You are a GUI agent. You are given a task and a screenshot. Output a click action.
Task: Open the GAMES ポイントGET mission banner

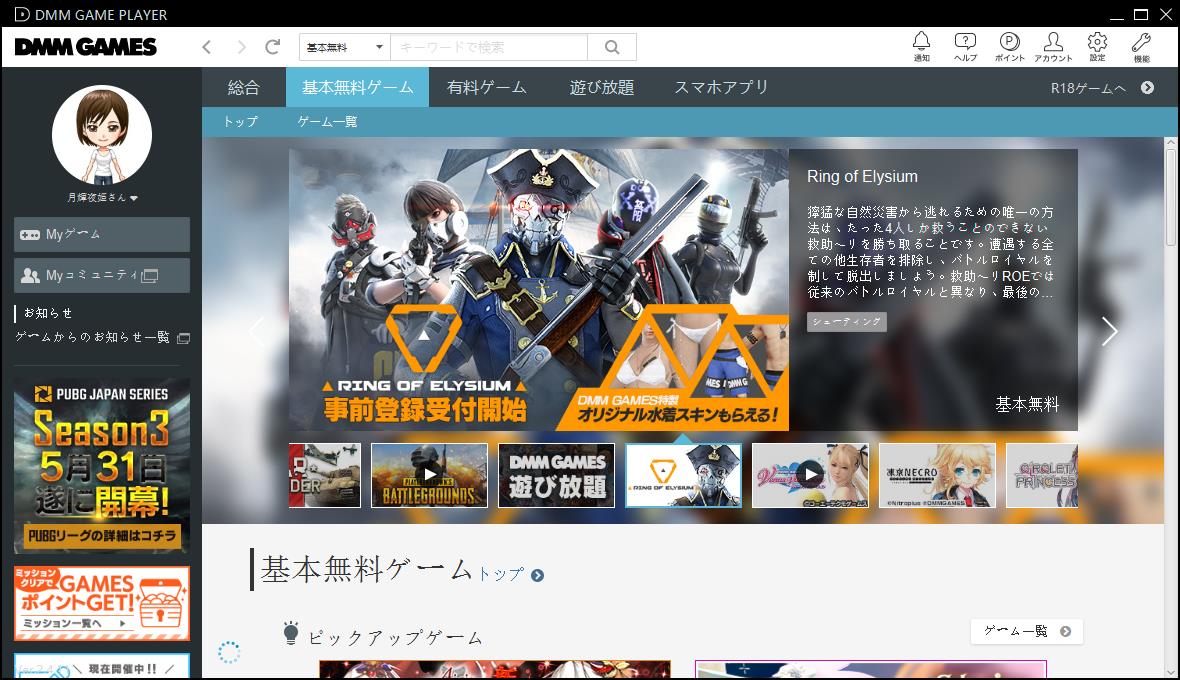pos(102,603)
